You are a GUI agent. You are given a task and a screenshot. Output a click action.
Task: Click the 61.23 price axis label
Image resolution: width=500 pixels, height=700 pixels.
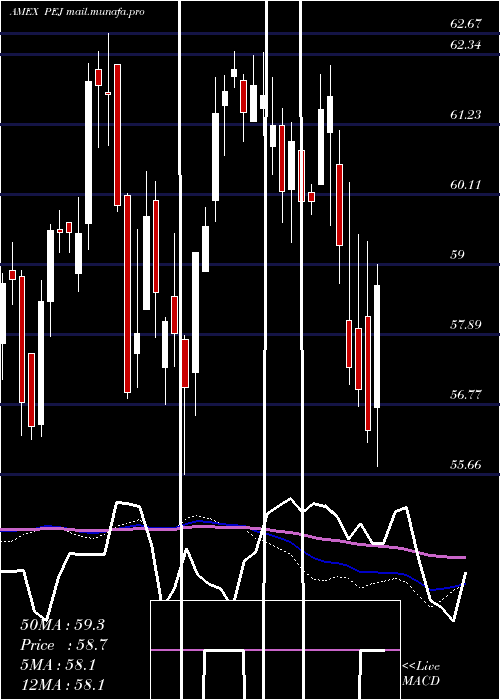pyautogui.click(x=466, y=114)
